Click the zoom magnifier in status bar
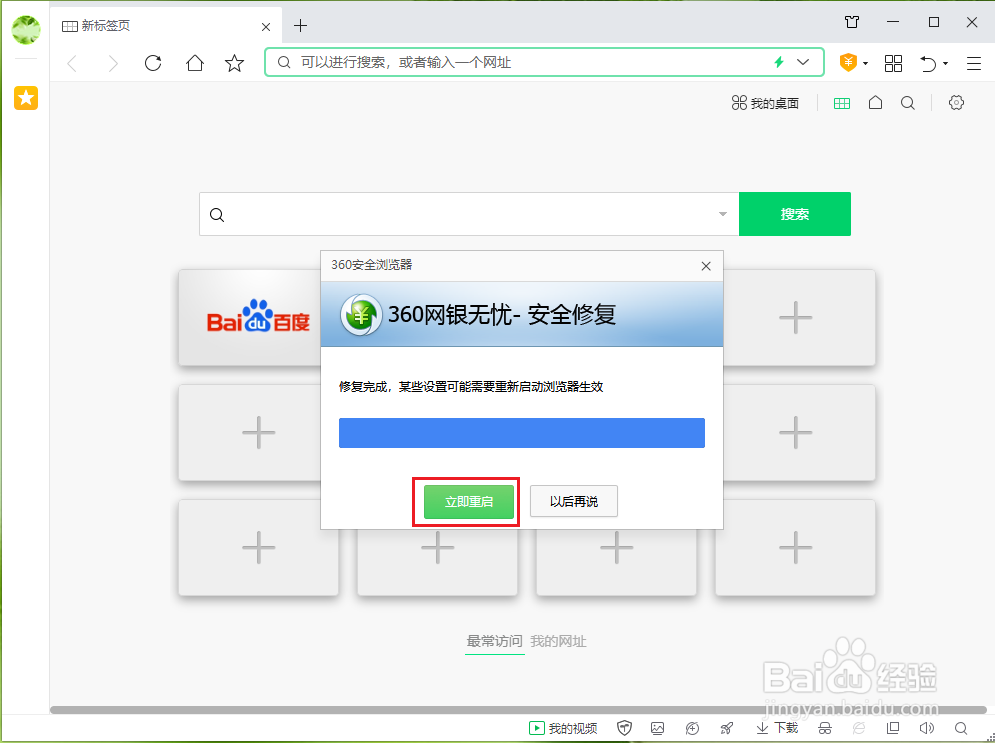Image resolution: width=995 pixels, height=743 pixels. (x=961, y=728)
